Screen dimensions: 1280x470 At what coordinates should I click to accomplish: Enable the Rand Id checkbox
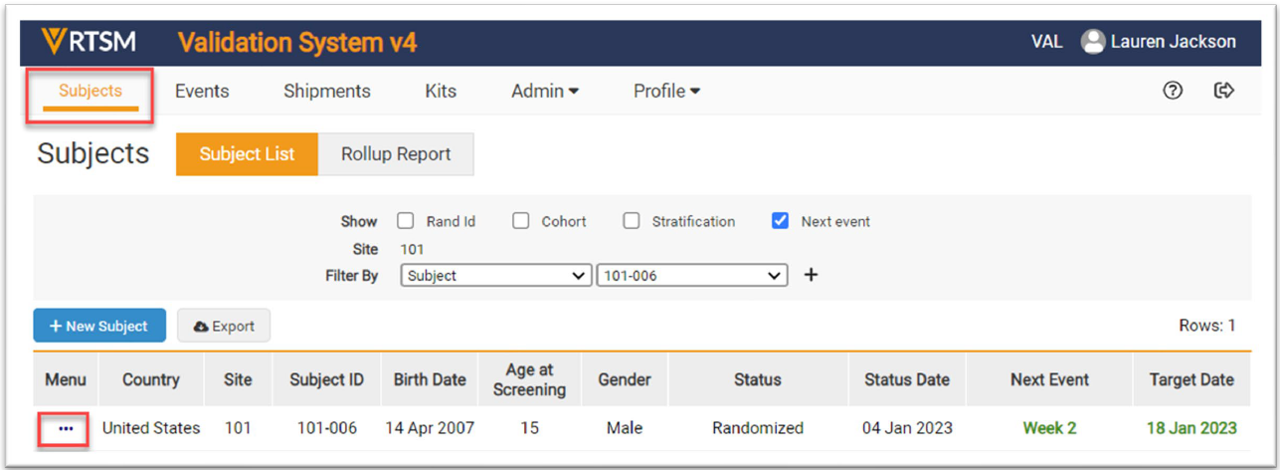(x=406, y=221)
